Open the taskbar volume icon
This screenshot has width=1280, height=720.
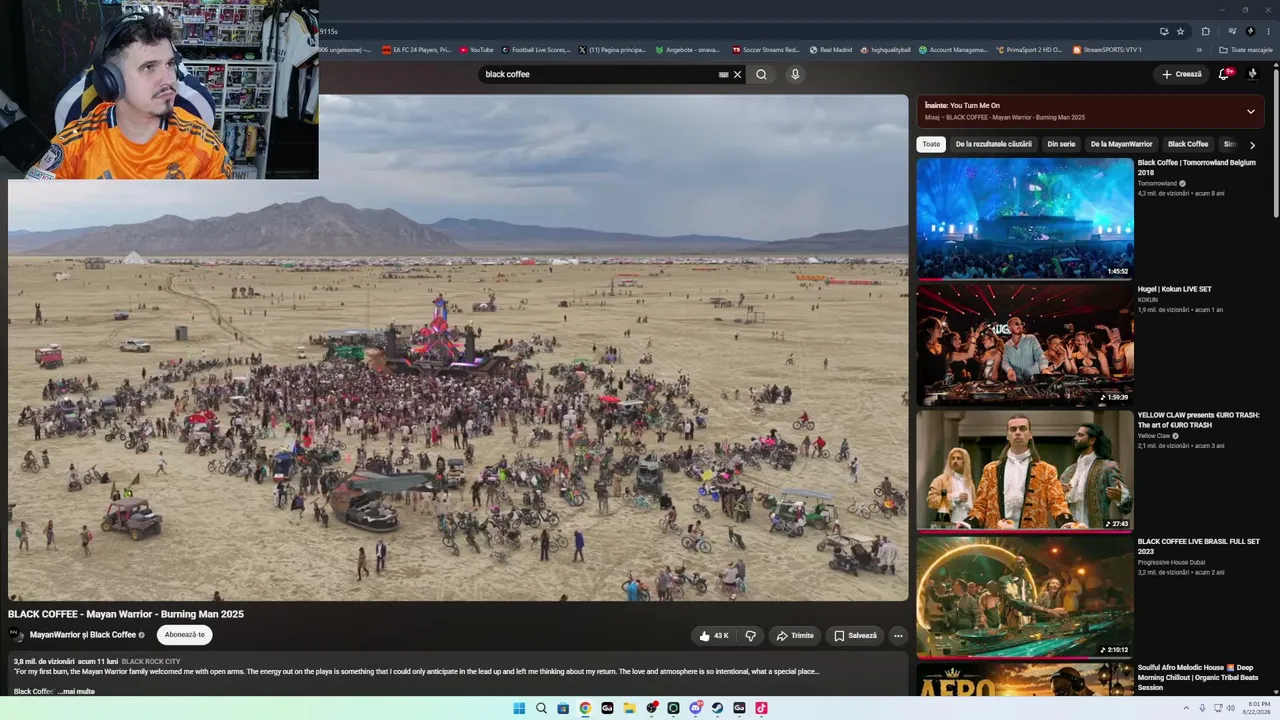coord(1232,708)
